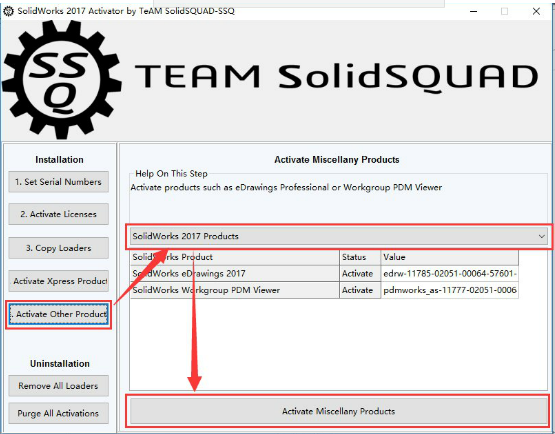Image resolution: width=555 pixels, height=434 pixels.
Task: Click the Help On This Step description text
Action: click(286, 187)
